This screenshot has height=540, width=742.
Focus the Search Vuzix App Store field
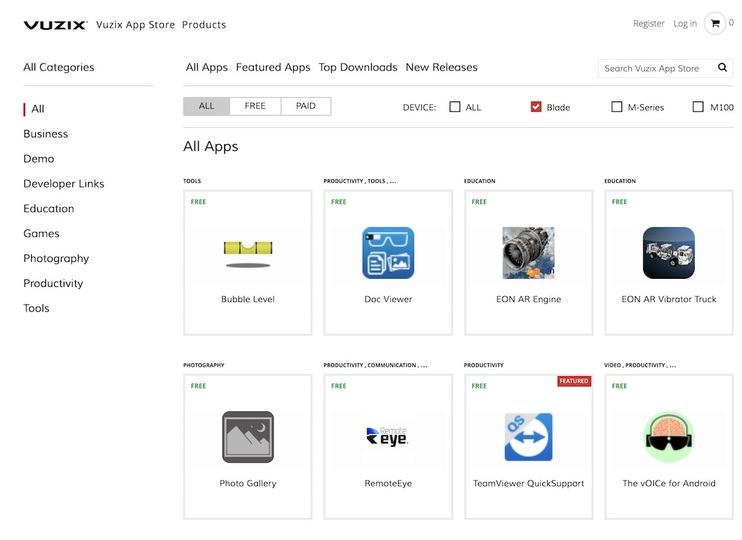click(656, 68)
